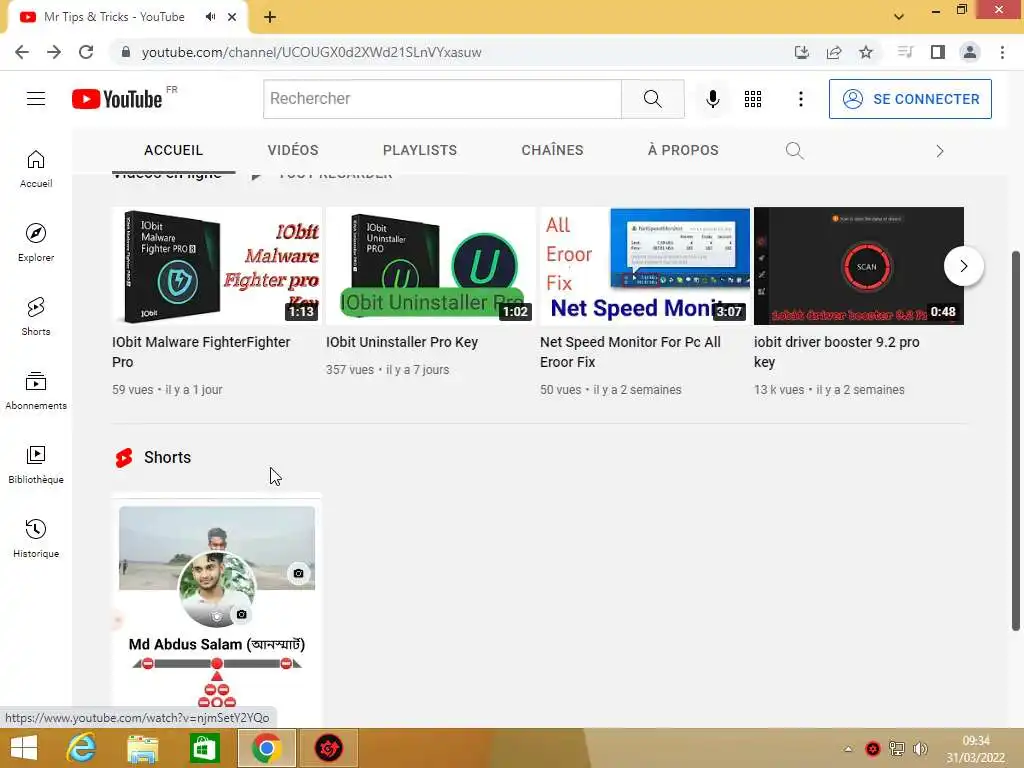Open Abonnements in sidebar

(x=36, y=391)
